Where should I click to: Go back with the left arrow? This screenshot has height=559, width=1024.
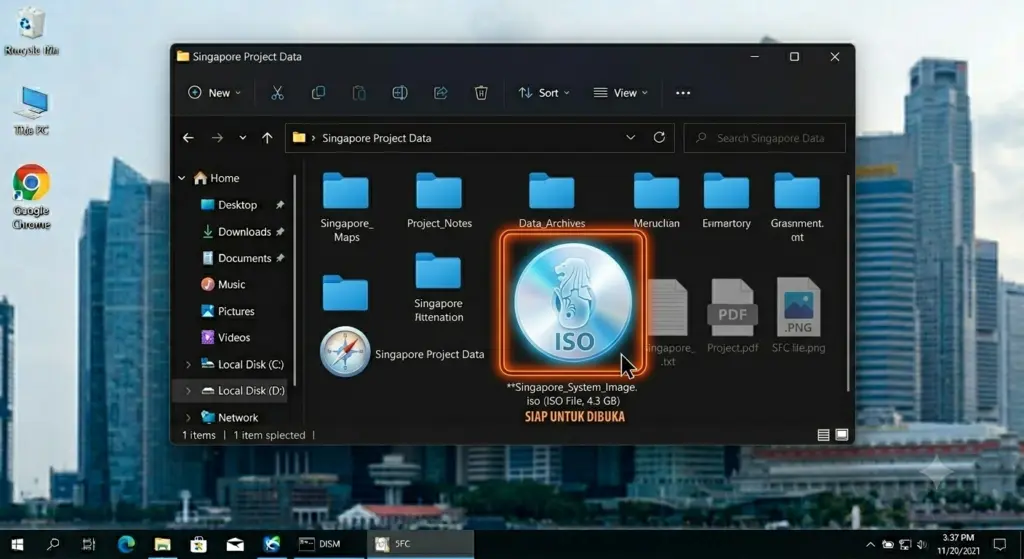188,138
